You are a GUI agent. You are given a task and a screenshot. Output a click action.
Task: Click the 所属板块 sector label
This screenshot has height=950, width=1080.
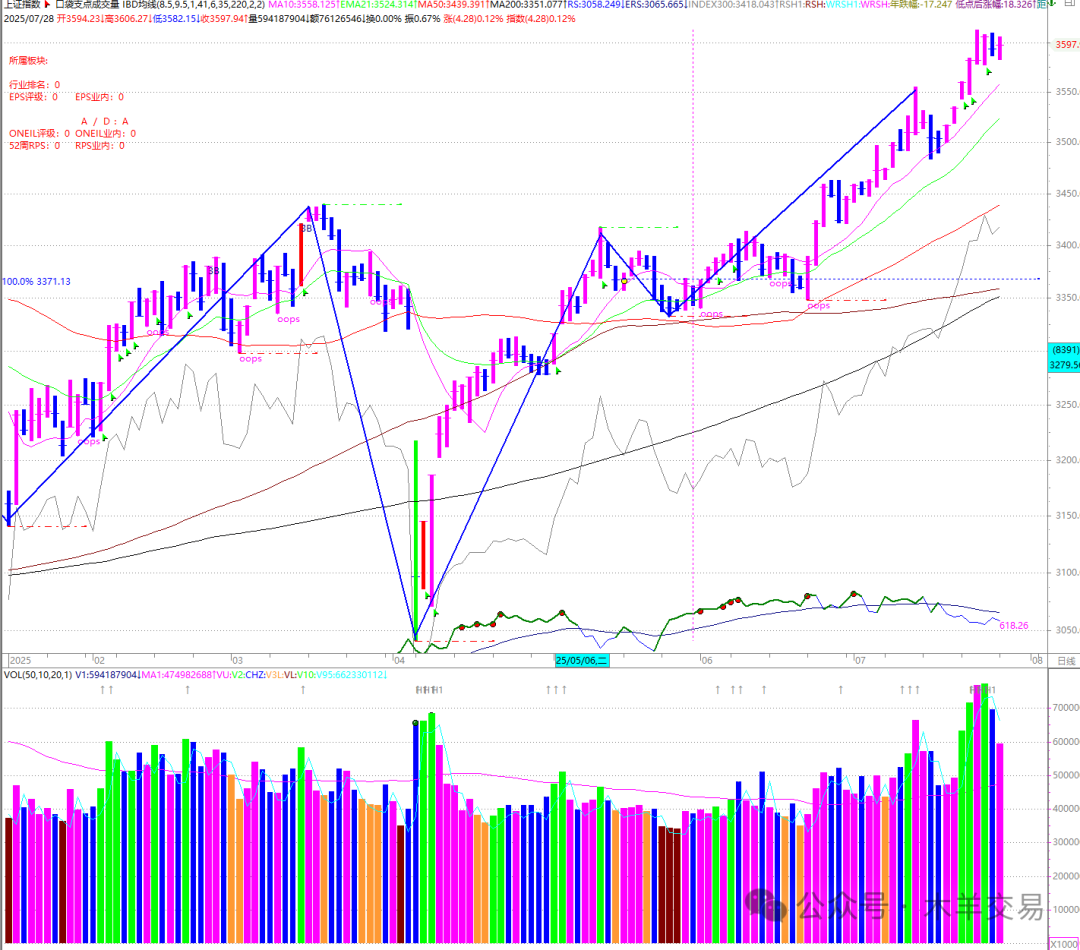(x=28, y=61)
